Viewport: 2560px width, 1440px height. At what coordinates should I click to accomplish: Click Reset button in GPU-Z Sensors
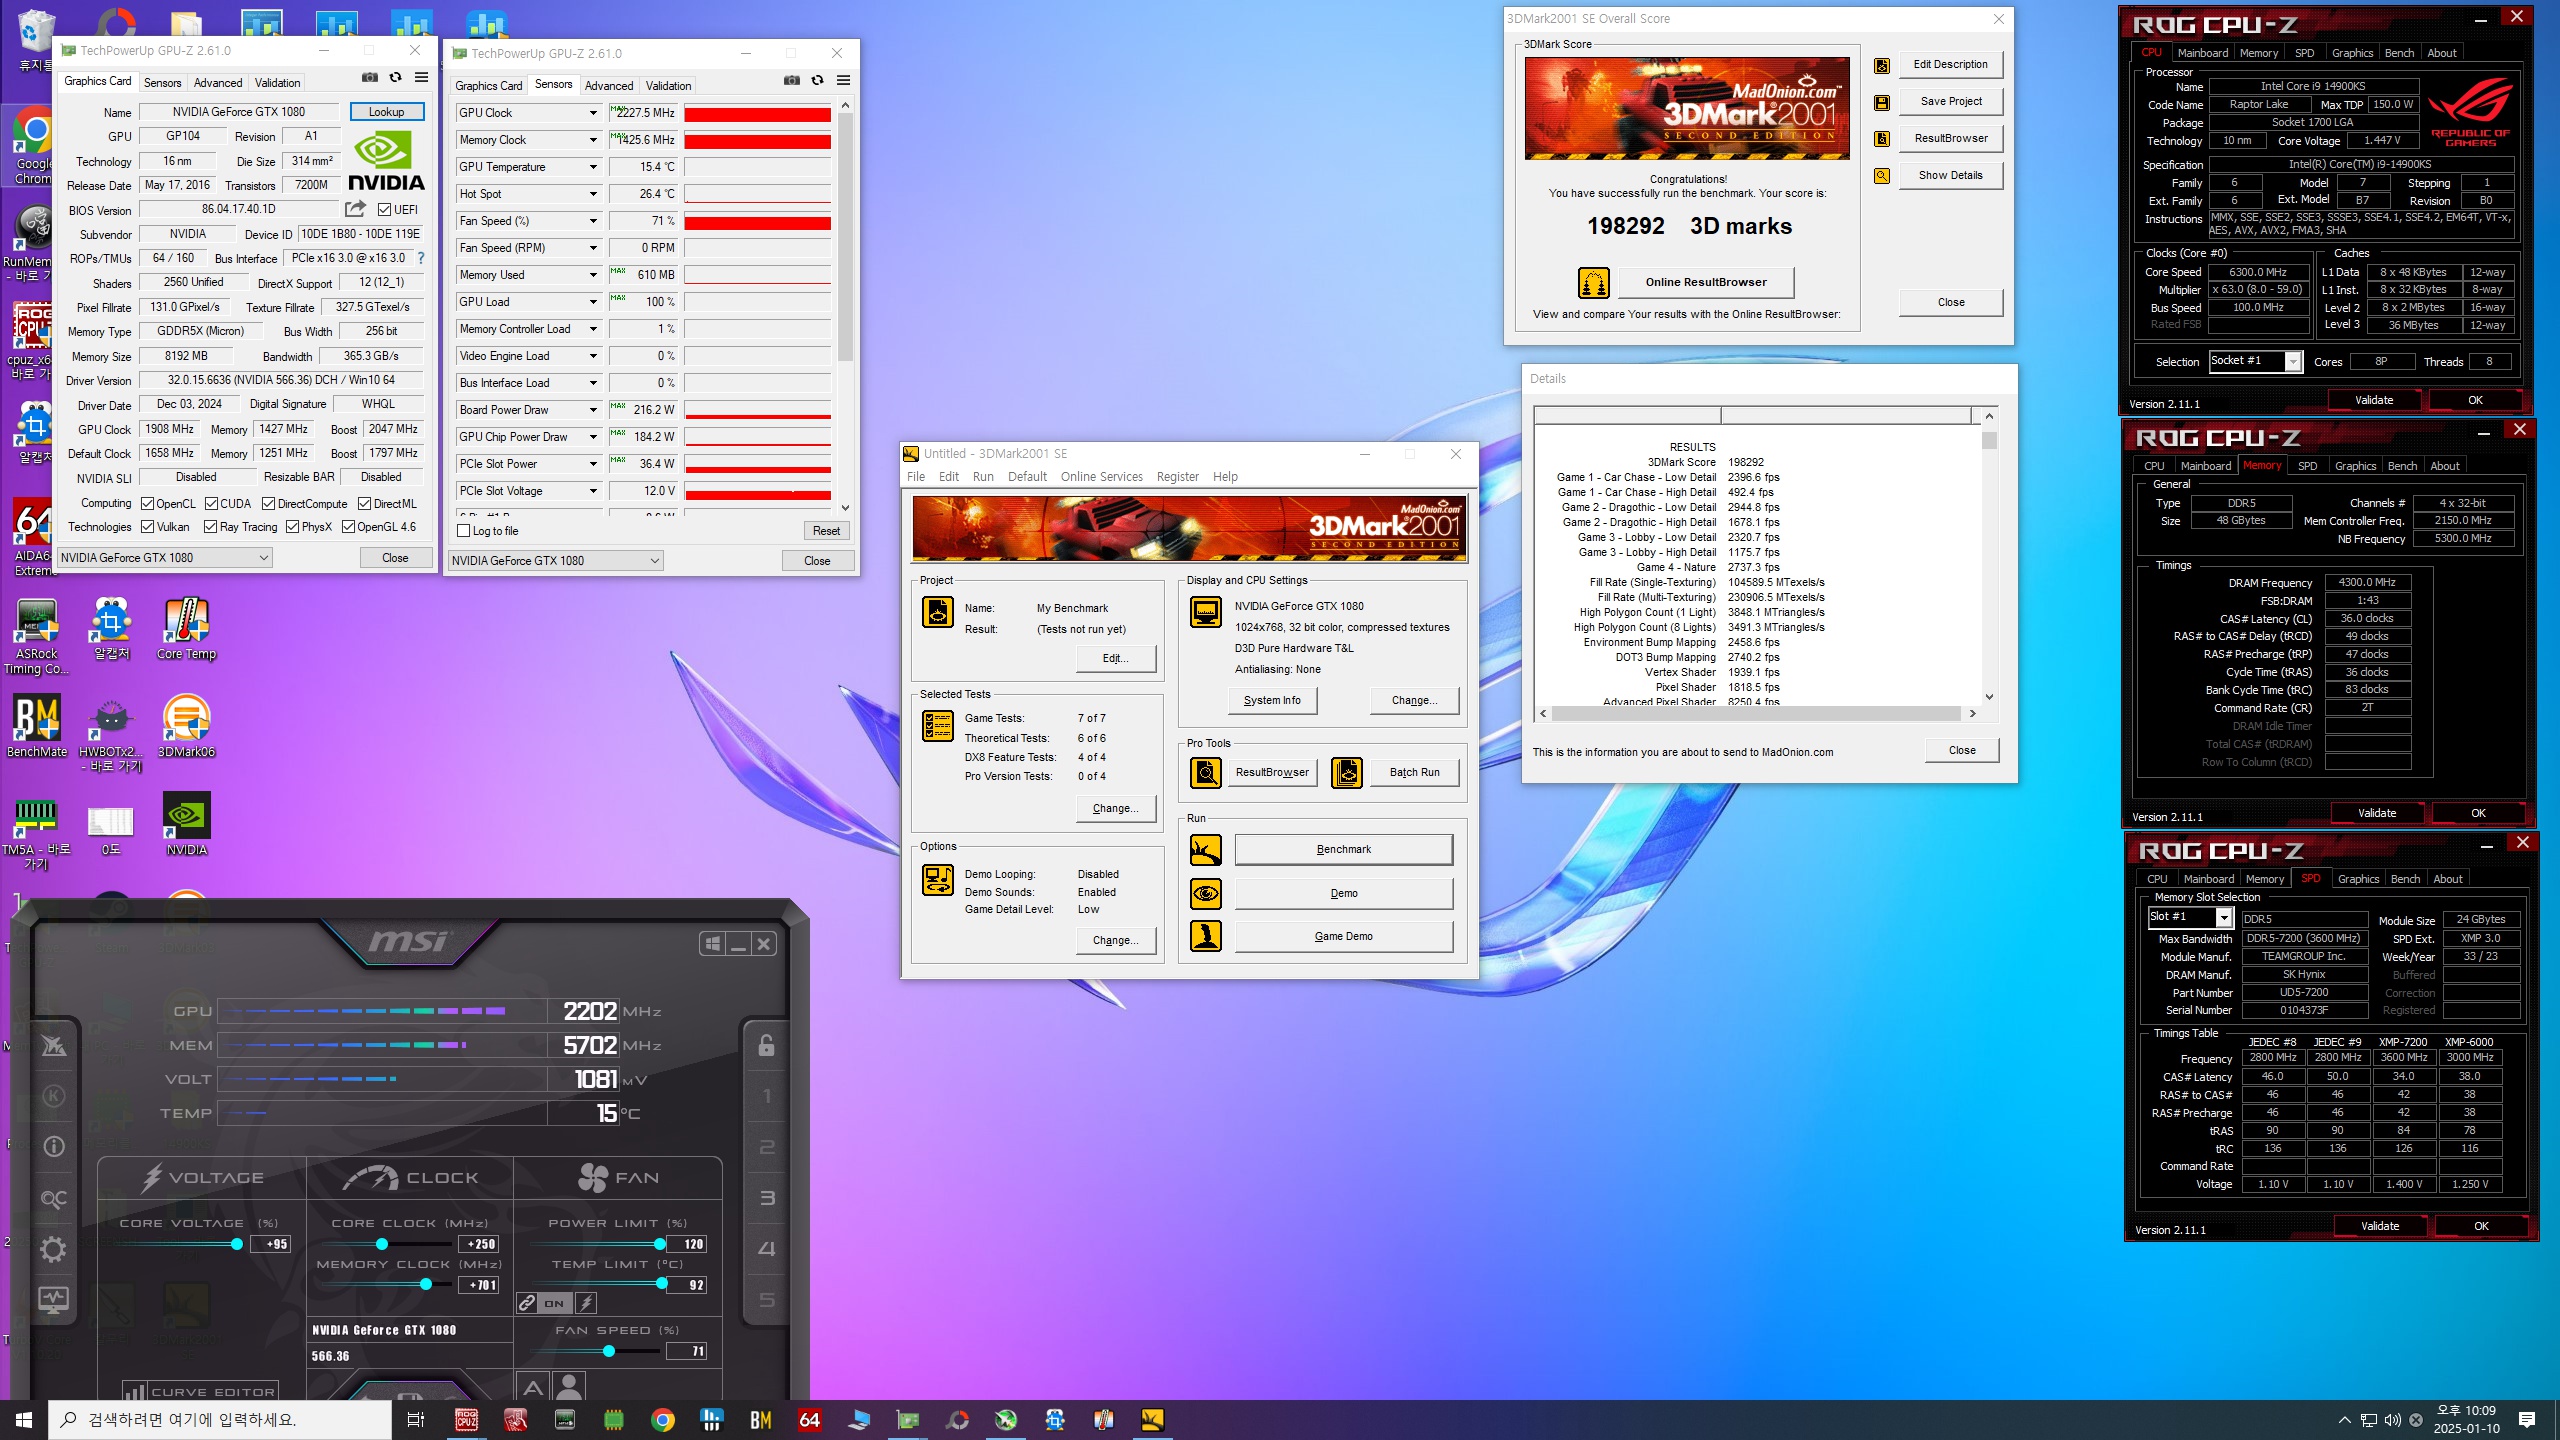(826, 531)
